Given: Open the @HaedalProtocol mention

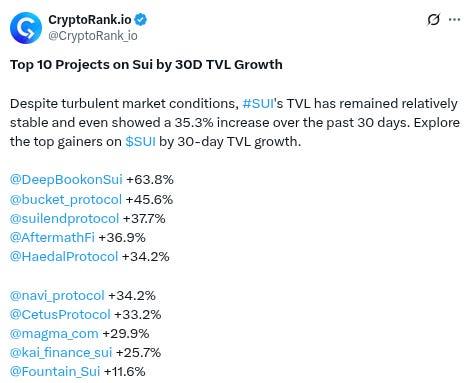Looking at the screenshot, I should click(64, 257).
